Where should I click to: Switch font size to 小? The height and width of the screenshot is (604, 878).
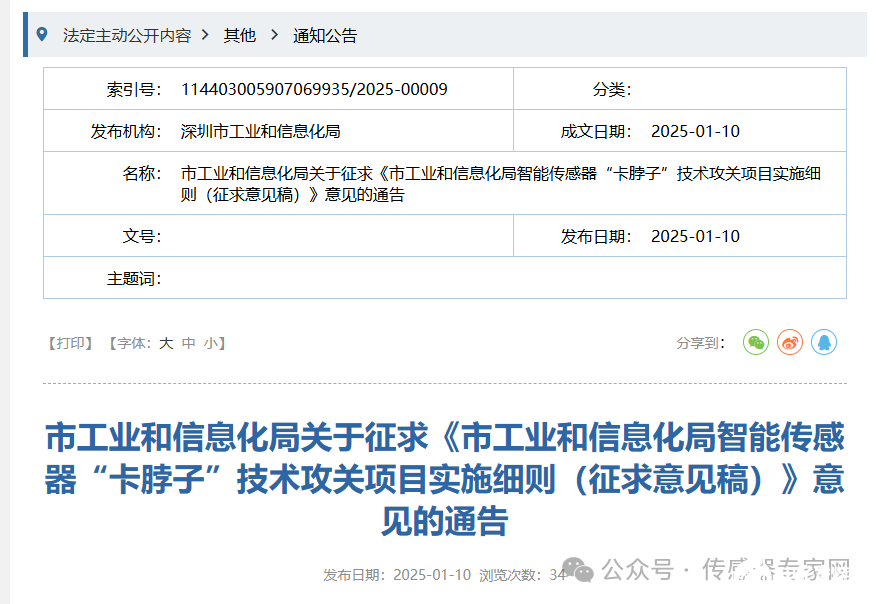211,342
